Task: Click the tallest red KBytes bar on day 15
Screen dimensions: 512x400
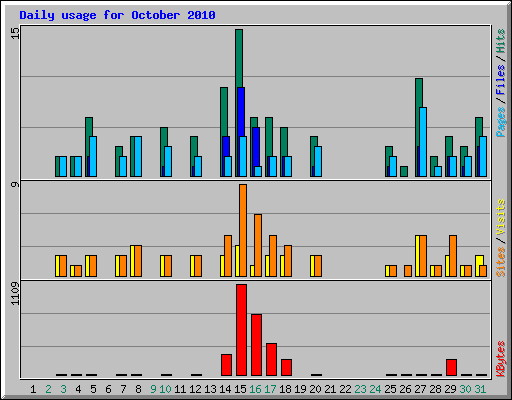Action: [242, 330]
